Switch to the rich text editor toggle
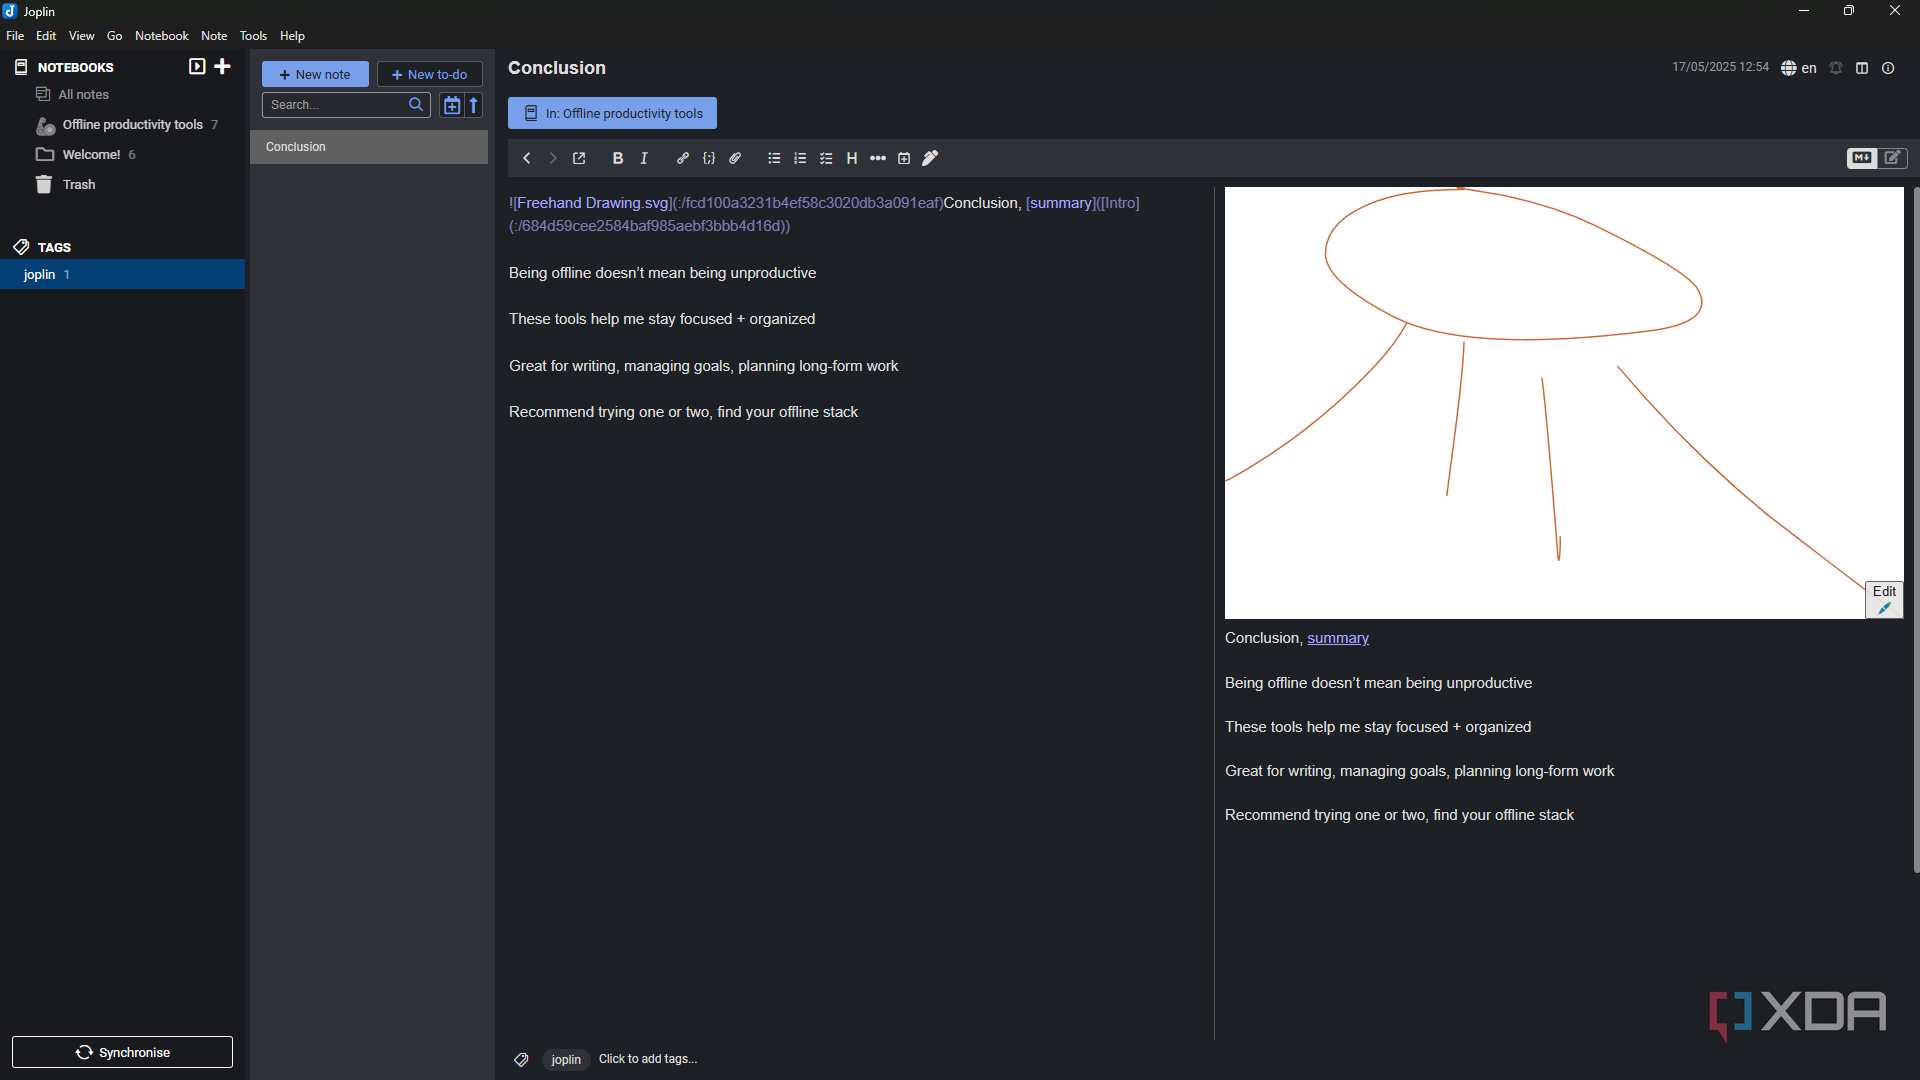Screen dimensions: 1920x1080 [1893, 158]
